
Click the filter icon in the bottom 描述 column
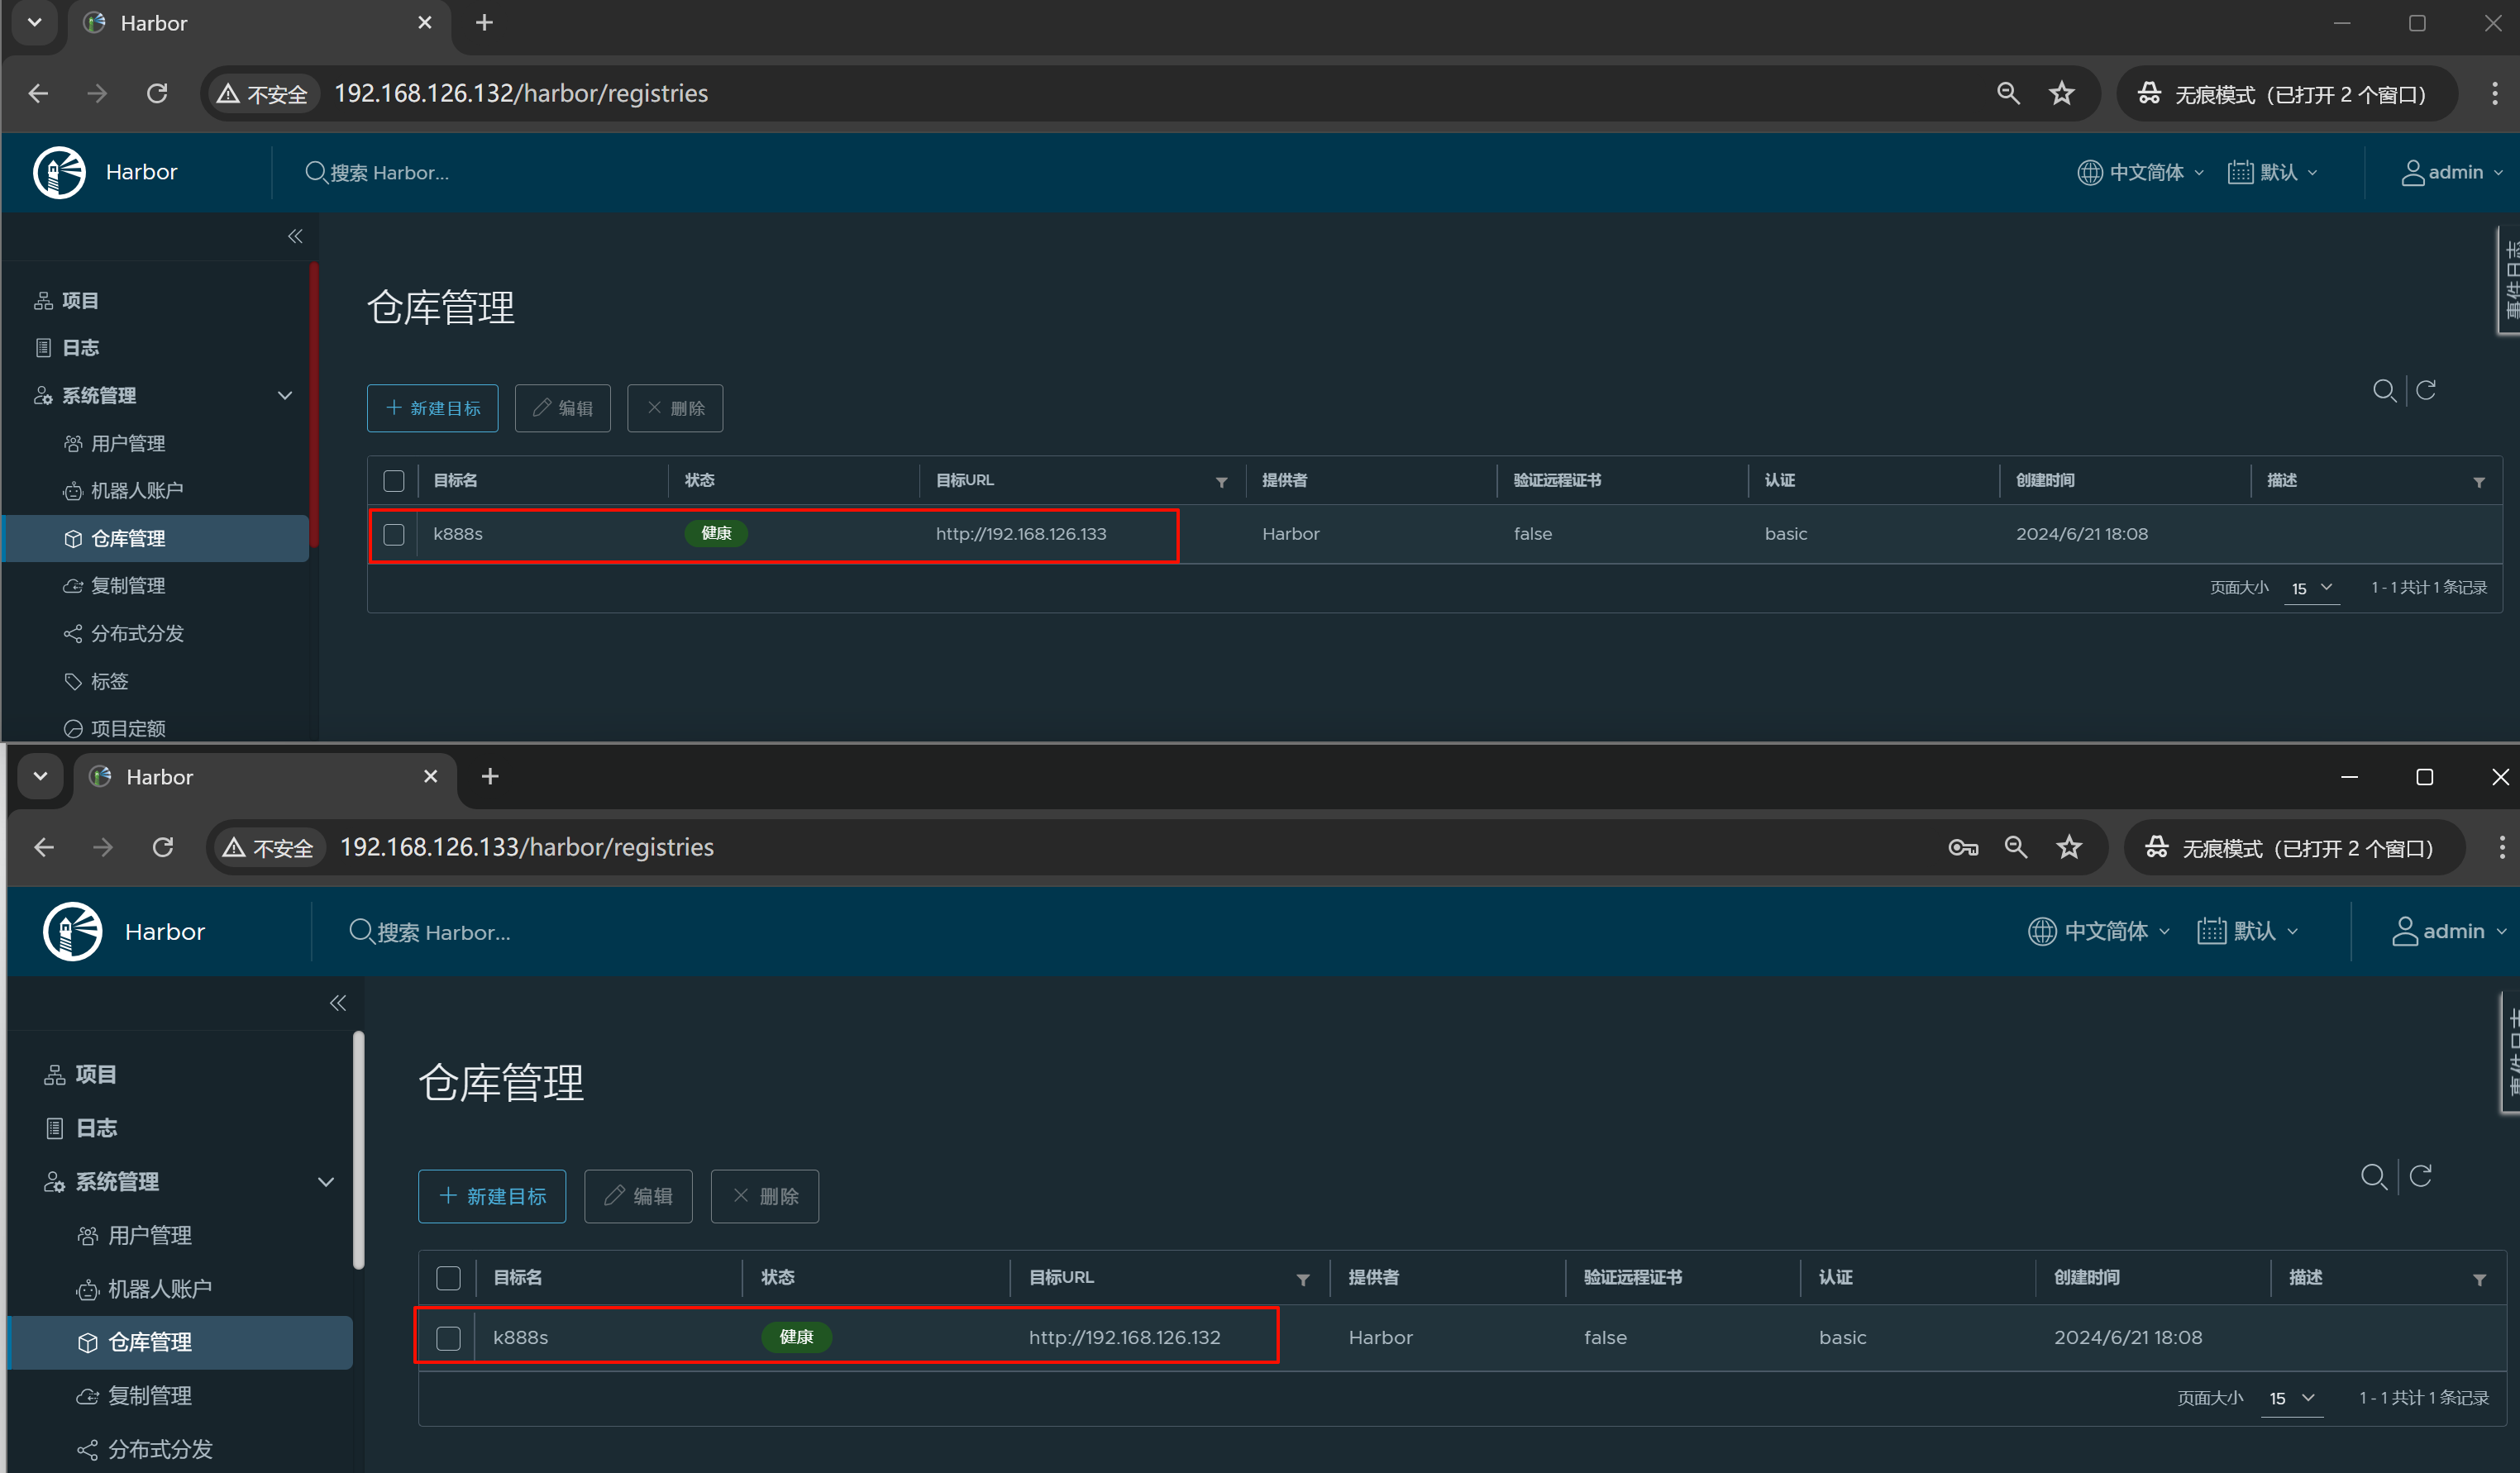coord(2479,1279)
